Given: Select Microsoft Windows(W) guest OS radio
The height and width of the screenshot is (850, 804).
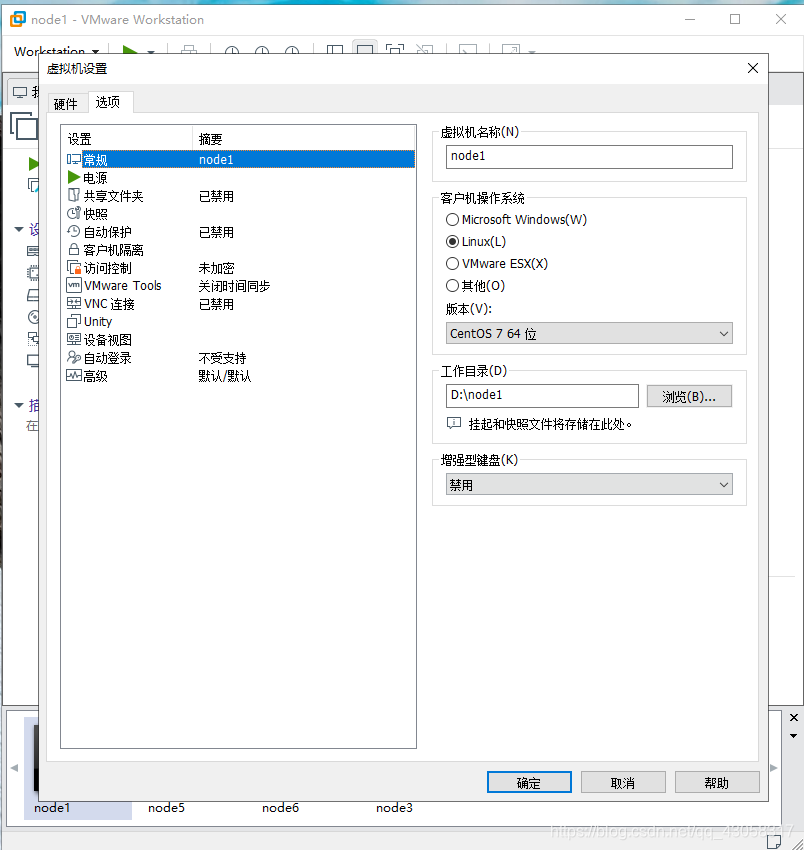Looking at the screenshot, I should click(x=452, y=220).
